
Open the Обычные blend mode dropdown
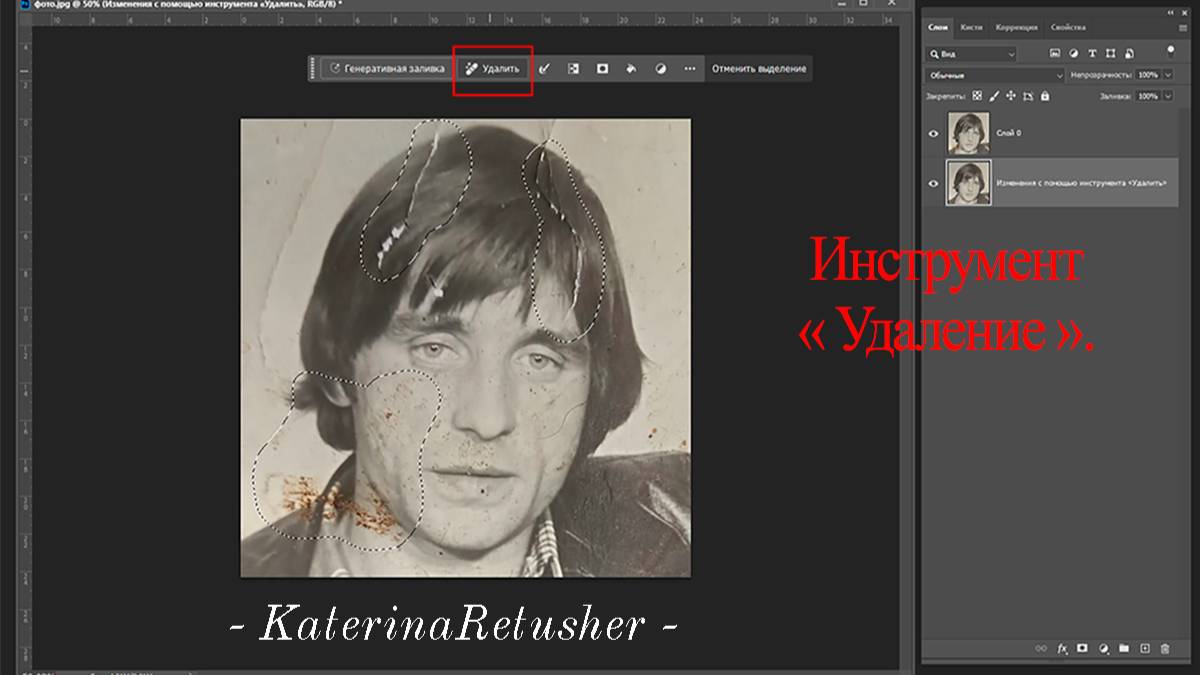(995, 75)
